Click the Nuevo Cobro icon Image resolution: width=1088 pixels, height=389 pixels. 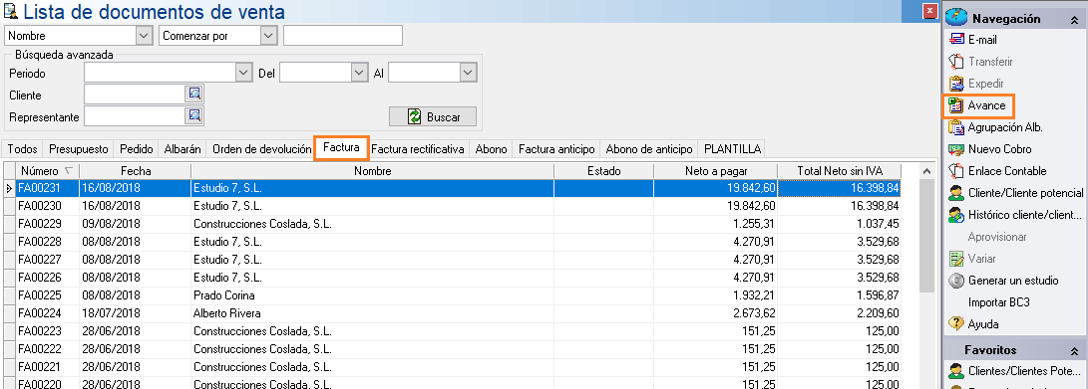coord(957,149)
